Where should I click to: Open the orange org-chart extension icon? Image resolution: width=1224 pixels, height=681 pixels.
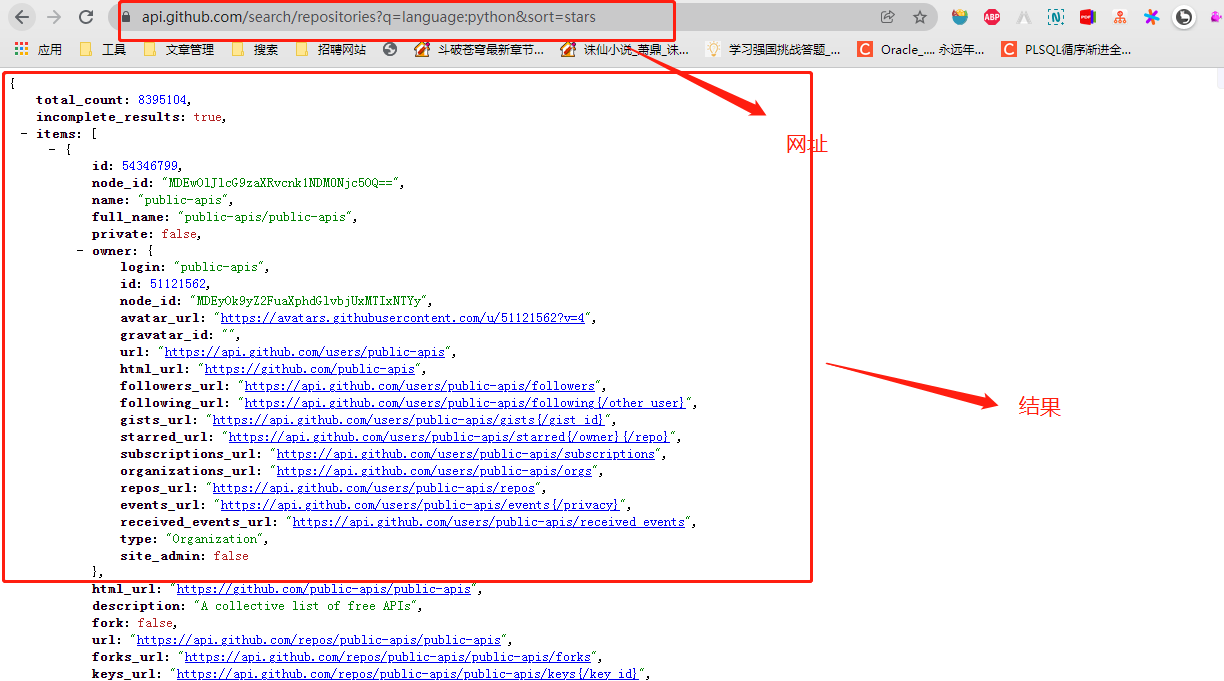(1119, 17)
